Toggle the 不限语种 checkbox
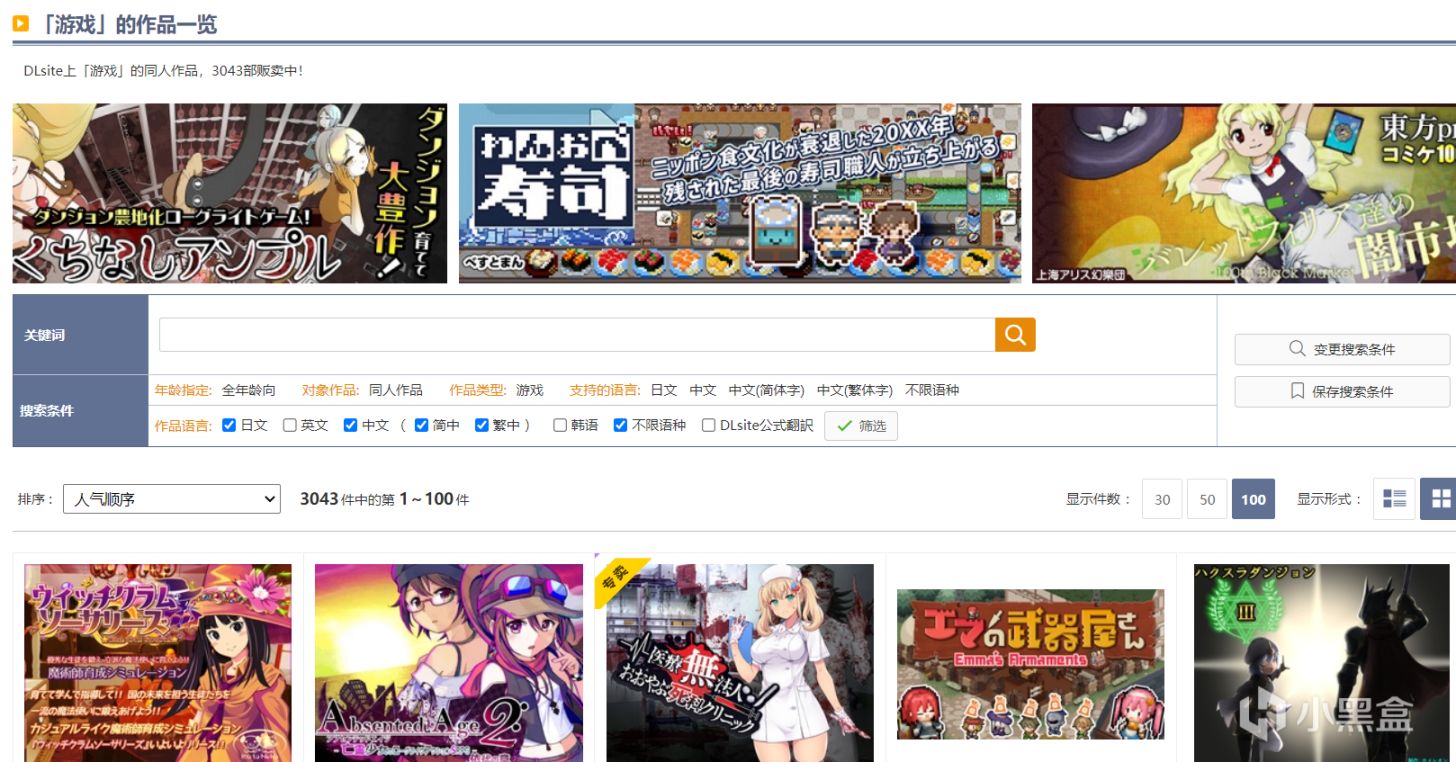The height and width of the screenshot is (762, 1456). (x=620, y=425)
